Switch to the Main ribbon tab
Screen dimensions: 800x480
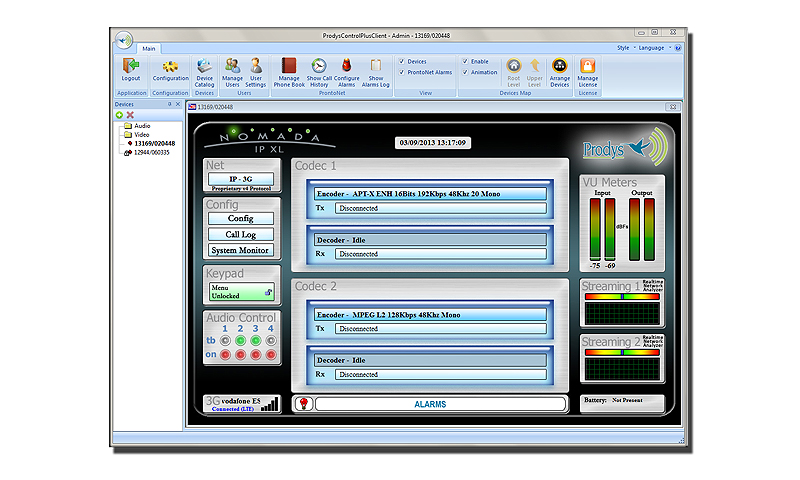tap(148, 48)
